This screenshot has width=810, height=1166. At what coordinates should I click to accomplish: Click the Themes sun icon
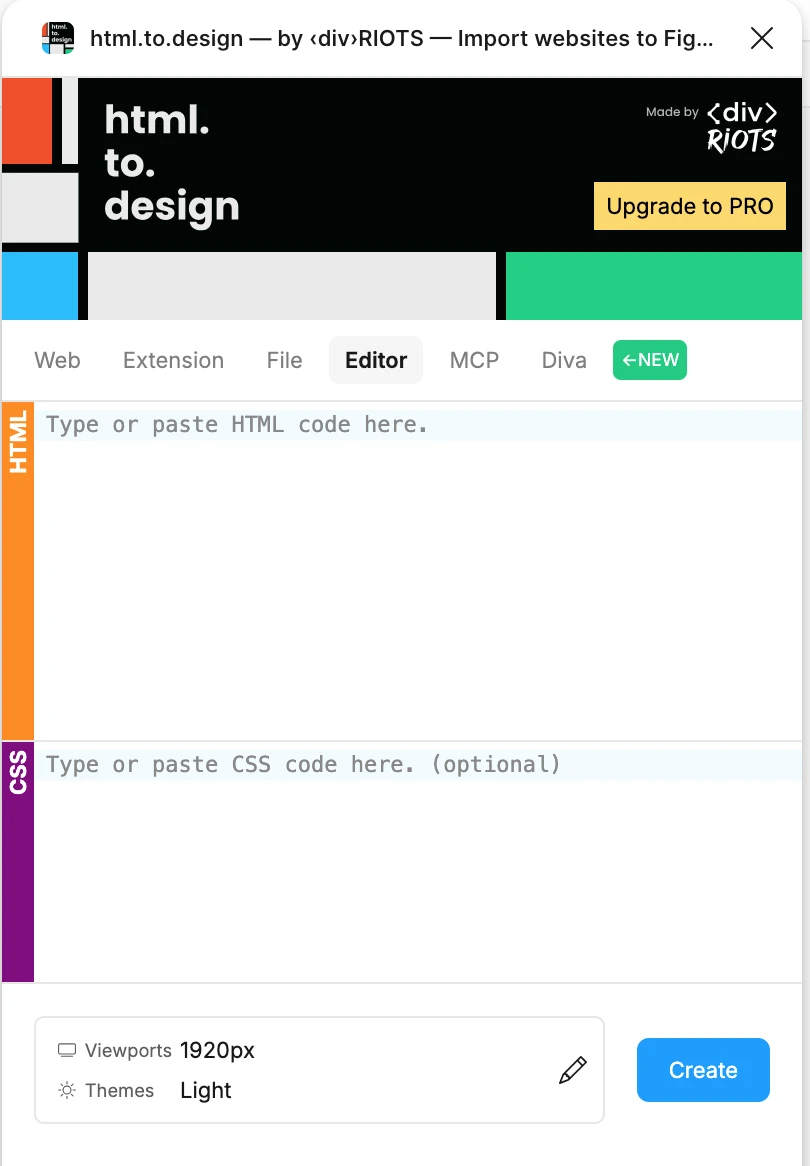(67, 1091)
